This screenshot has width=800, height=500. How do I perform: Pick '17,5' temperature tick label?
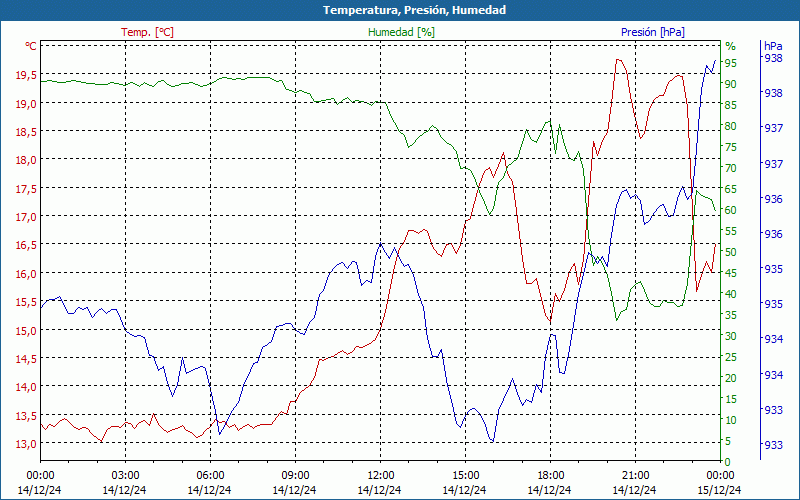(26, 189)
